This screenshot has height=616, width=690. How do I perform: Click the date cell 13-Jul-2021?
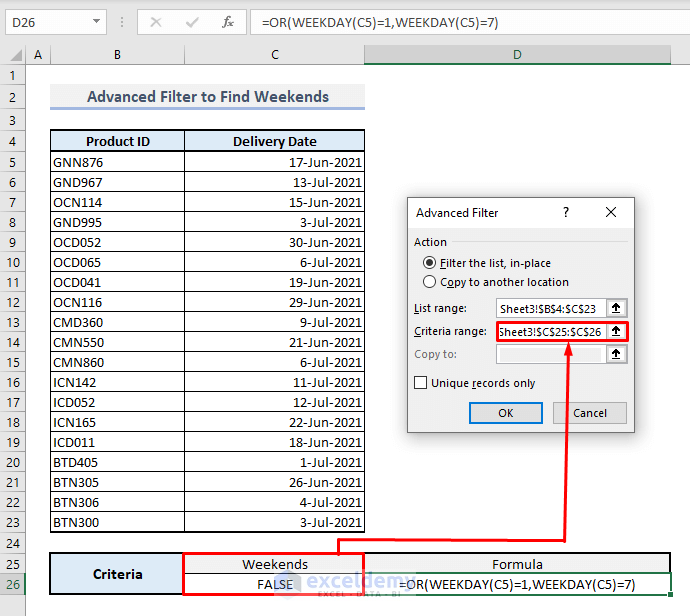tap(274, 182)
